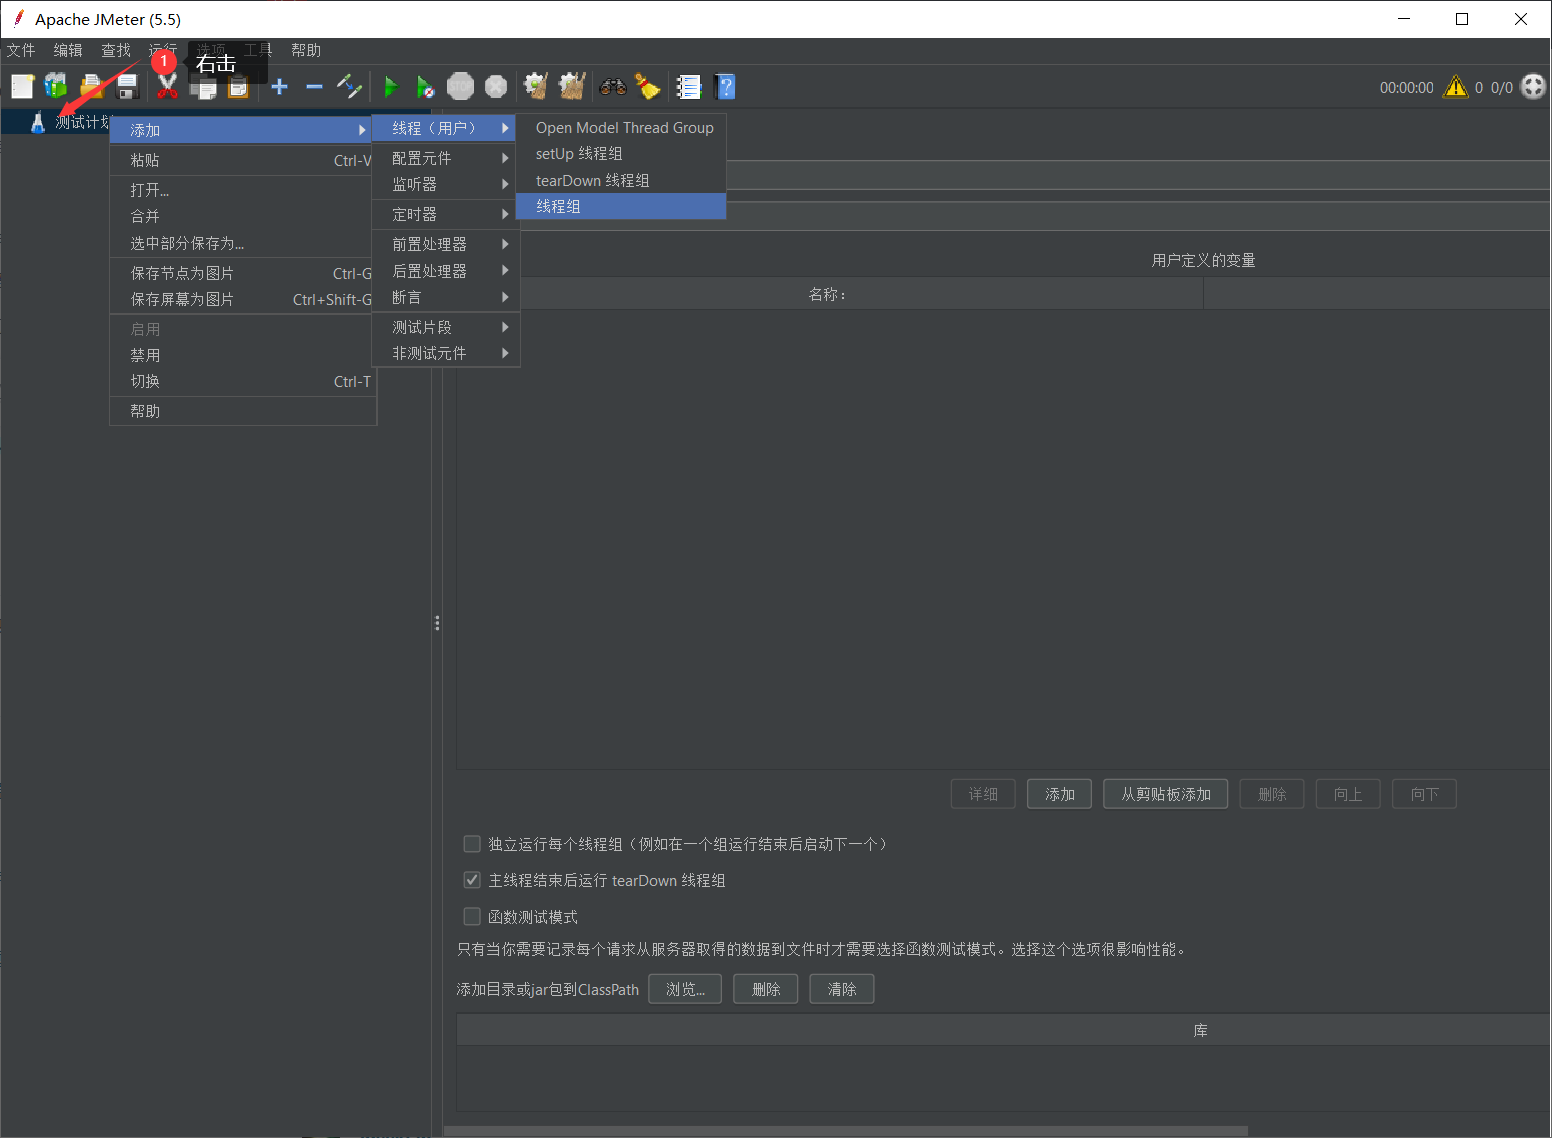1552x1138 pixels.
Task: Click 合并 in context menu
Action: 241,216
